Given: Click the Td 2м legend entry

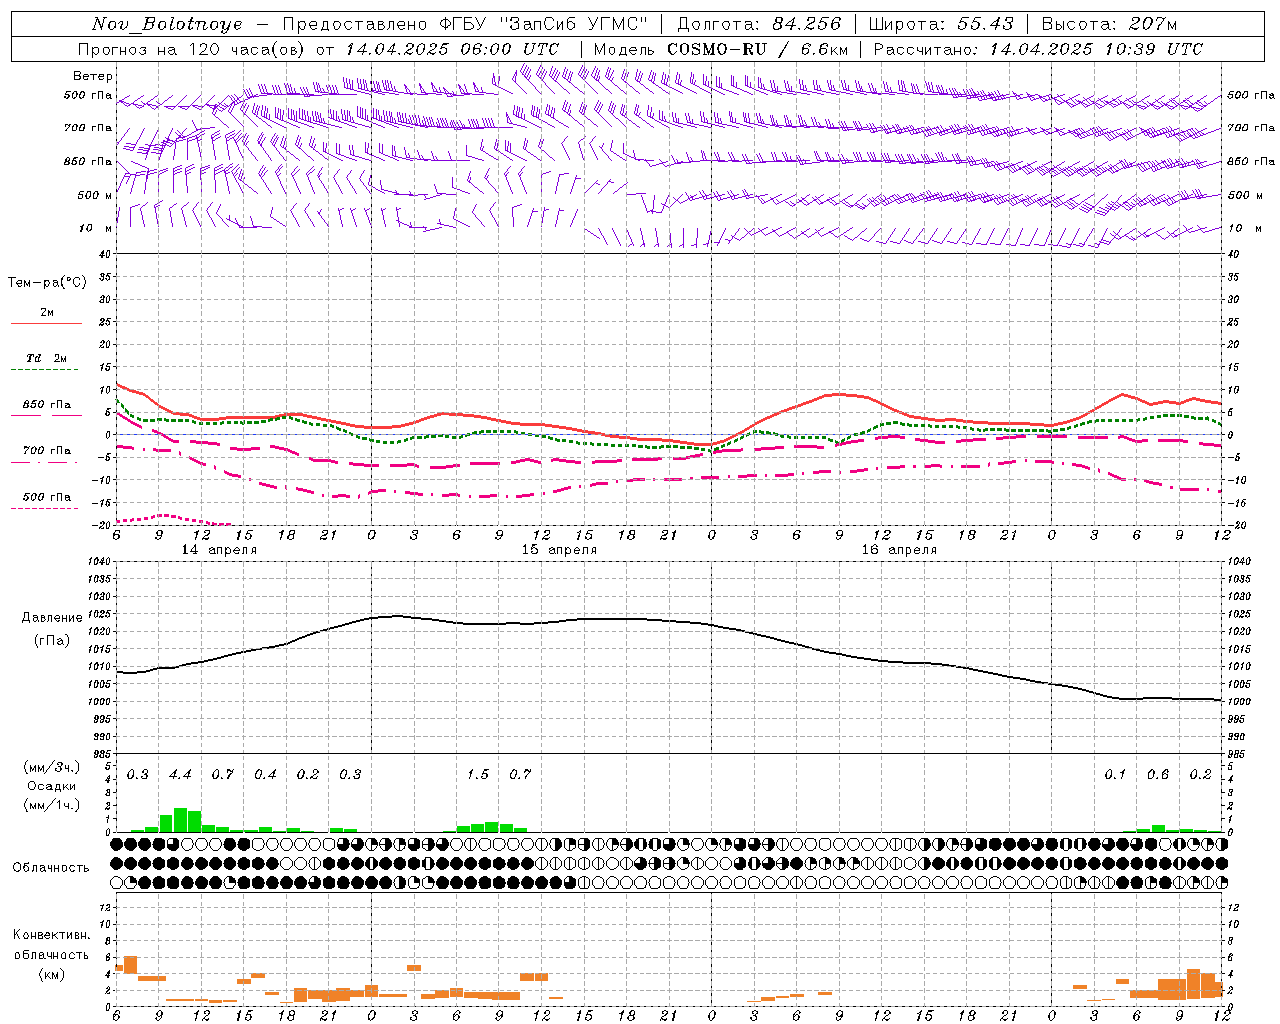Looking at the screenshot, I should tap(47, 358).
